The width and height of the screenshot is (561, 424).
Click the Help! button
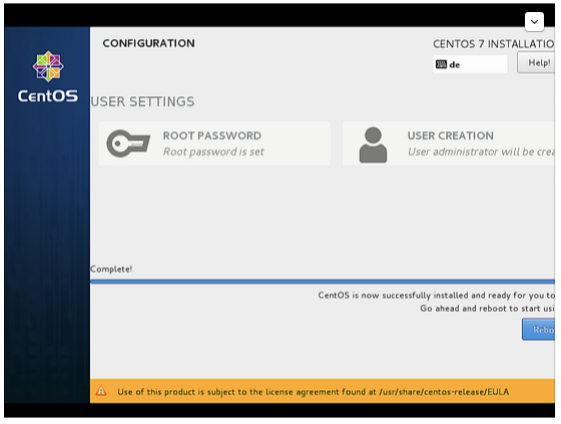[x=536, y=63]
